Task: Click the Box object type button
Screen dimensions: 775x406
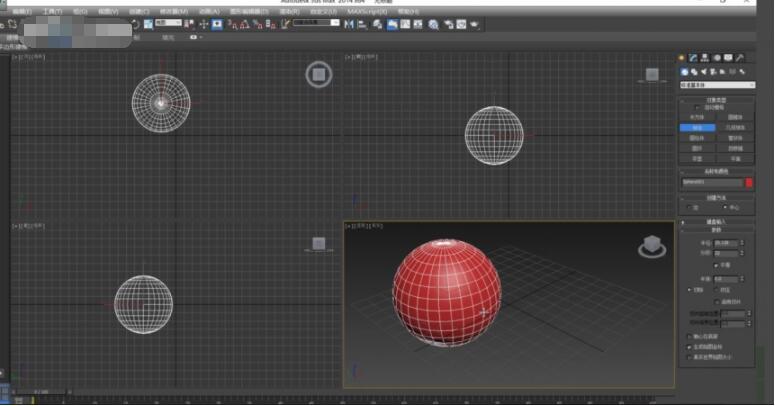Action: (x=698, y=117)
